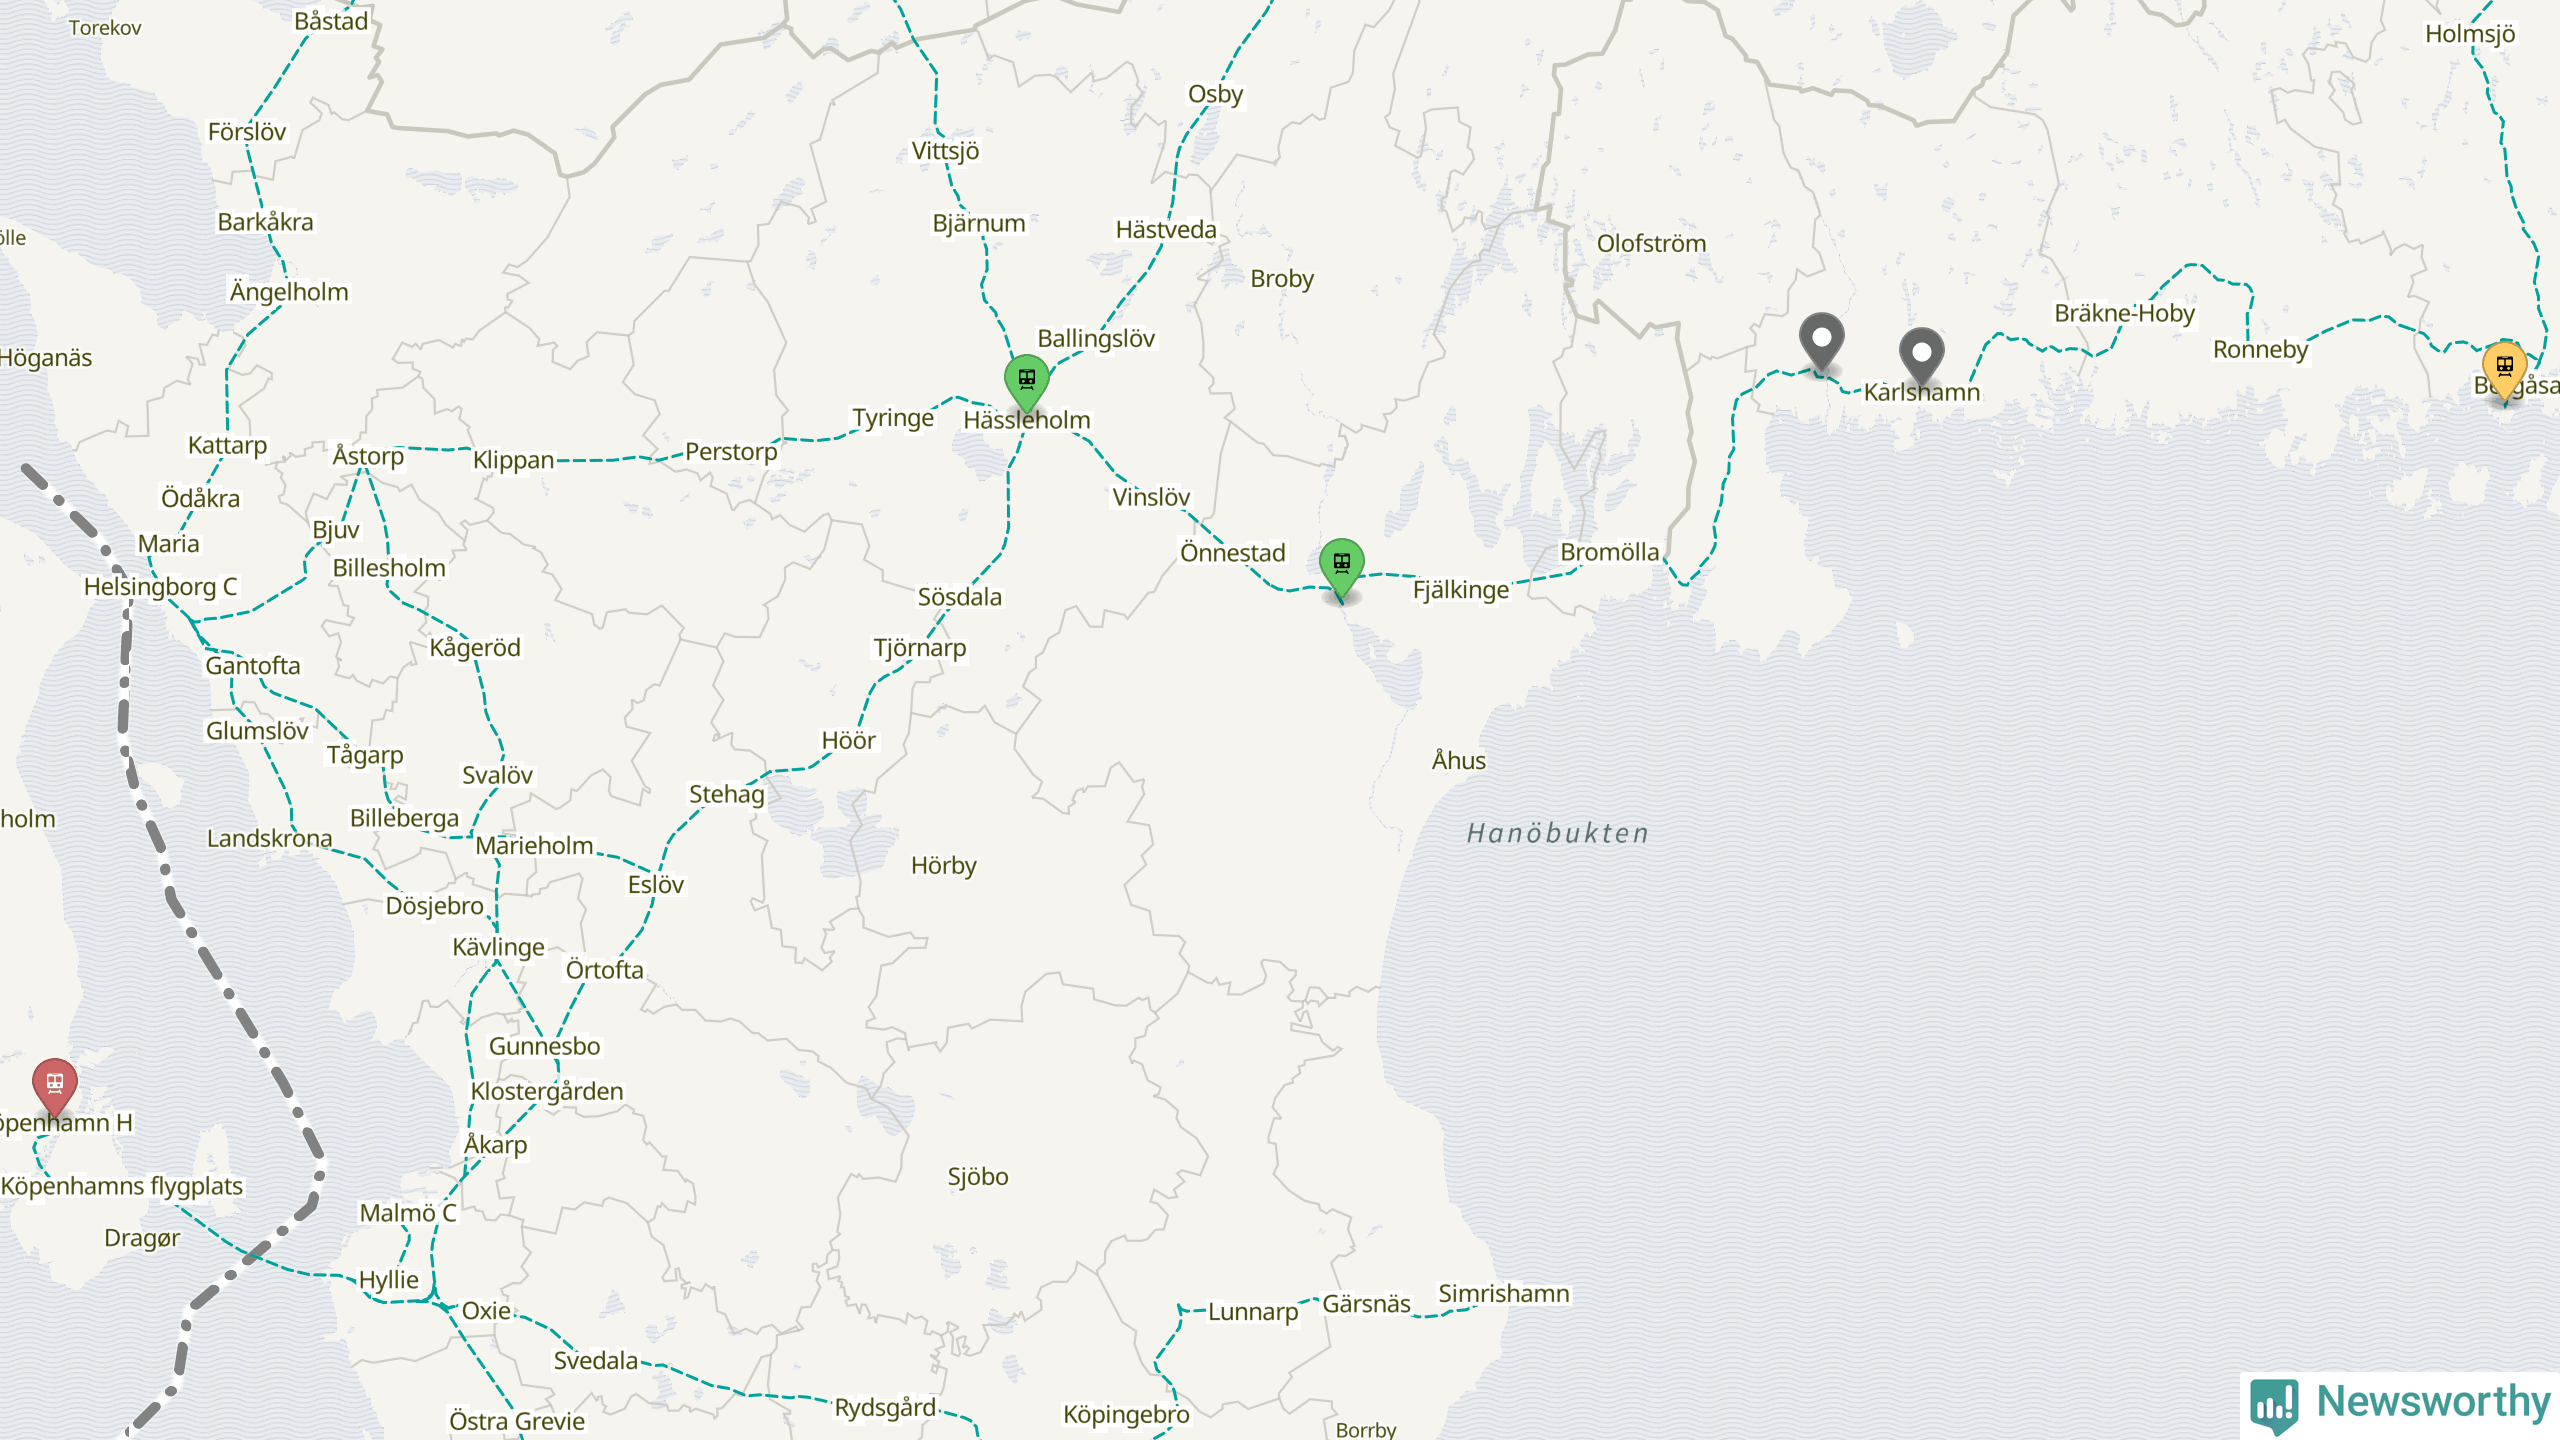Click the Köpenhamns flygplats label
Screen dimensions: 2560x1440
click(x=122, y=1187)
